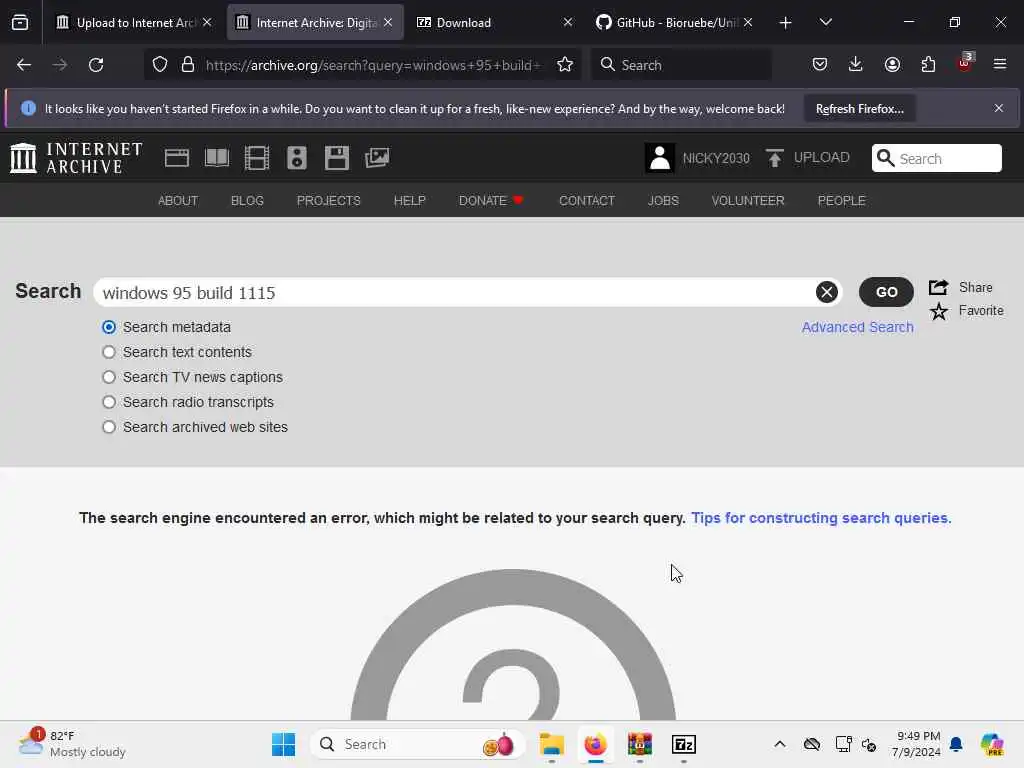The width and height of the screenshot is (1024, 768).
Task: Open WinRAR from taskbar
Action: 640,744
